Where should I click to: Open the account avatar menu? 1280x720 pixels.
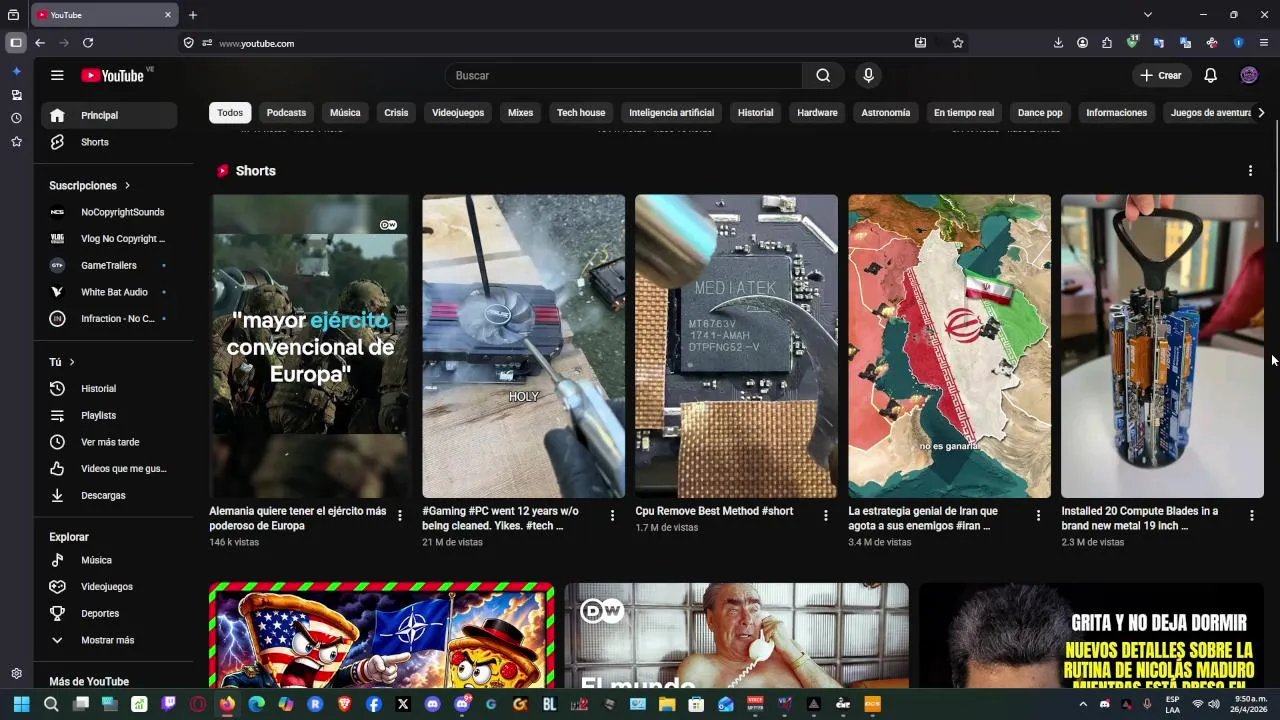pos(1249,75)
